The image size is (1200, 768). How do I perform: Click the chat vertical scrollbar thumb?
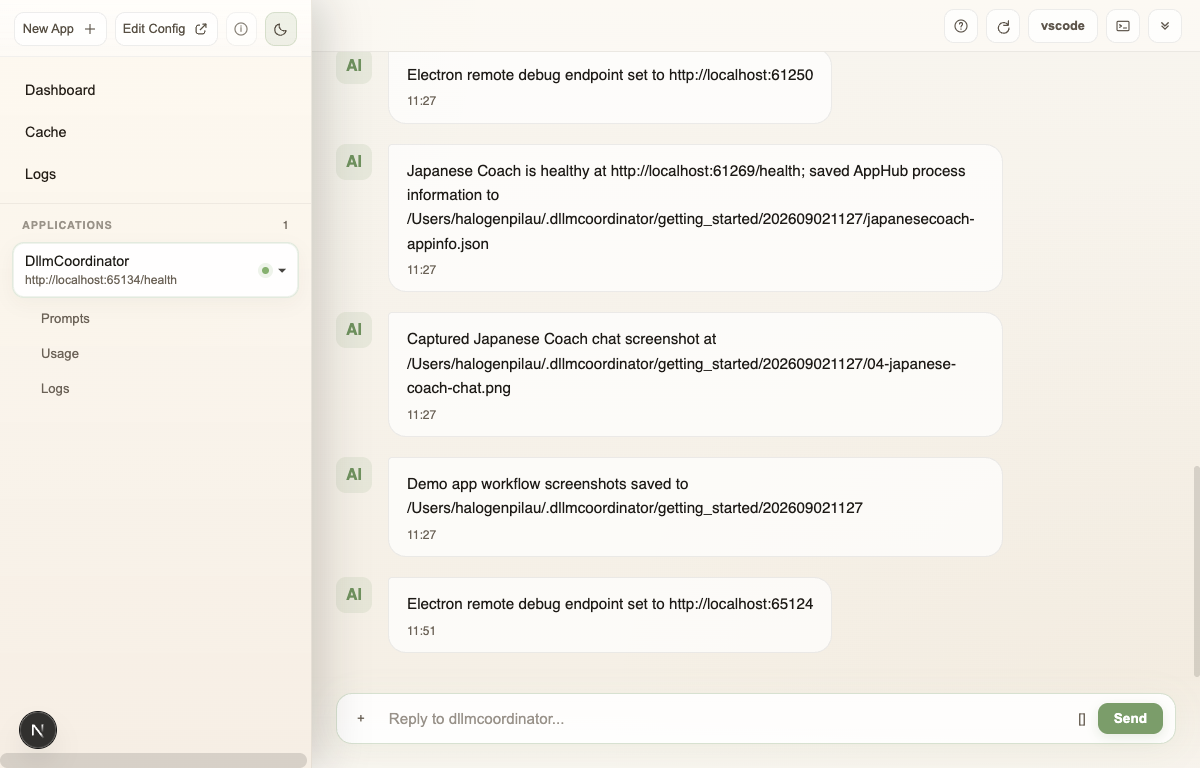tap(1196, 570)
